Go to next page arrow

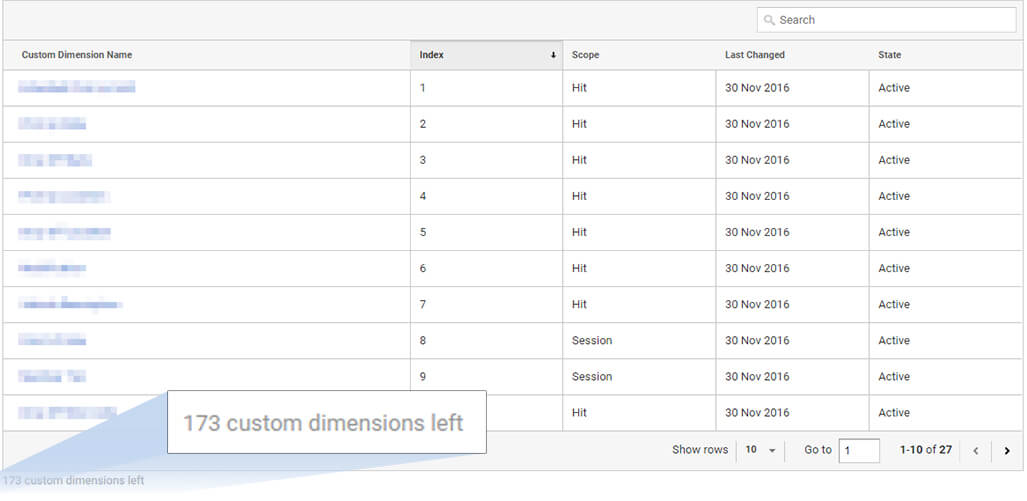(x=1007, y=451)
